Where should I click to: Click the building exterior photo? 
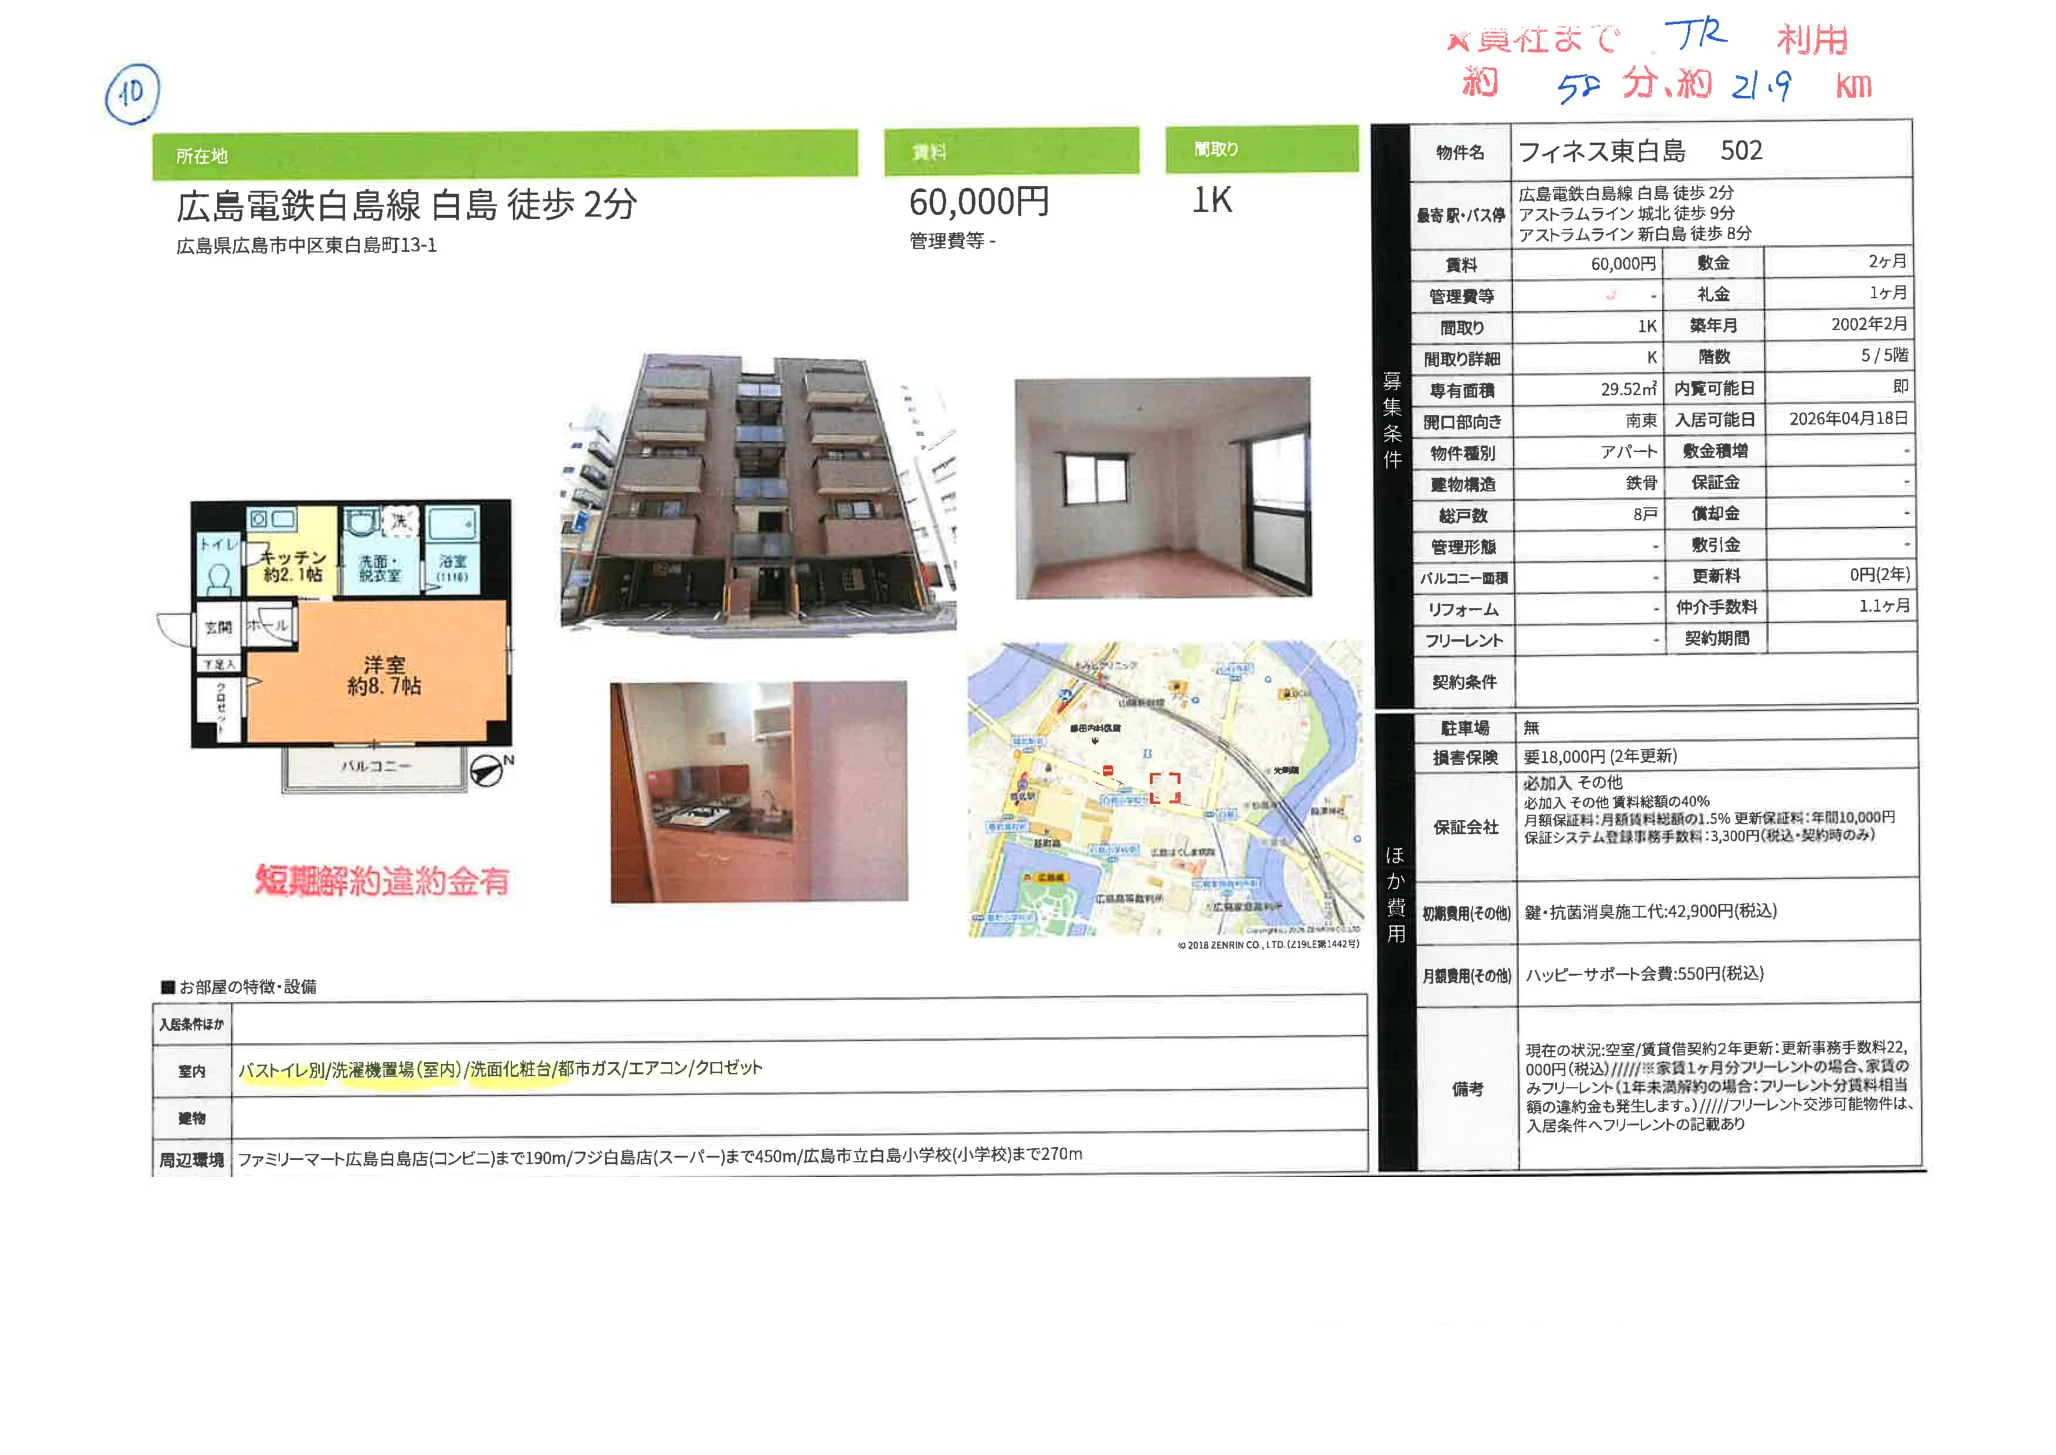pyautogui.click(x=758, y=493)
